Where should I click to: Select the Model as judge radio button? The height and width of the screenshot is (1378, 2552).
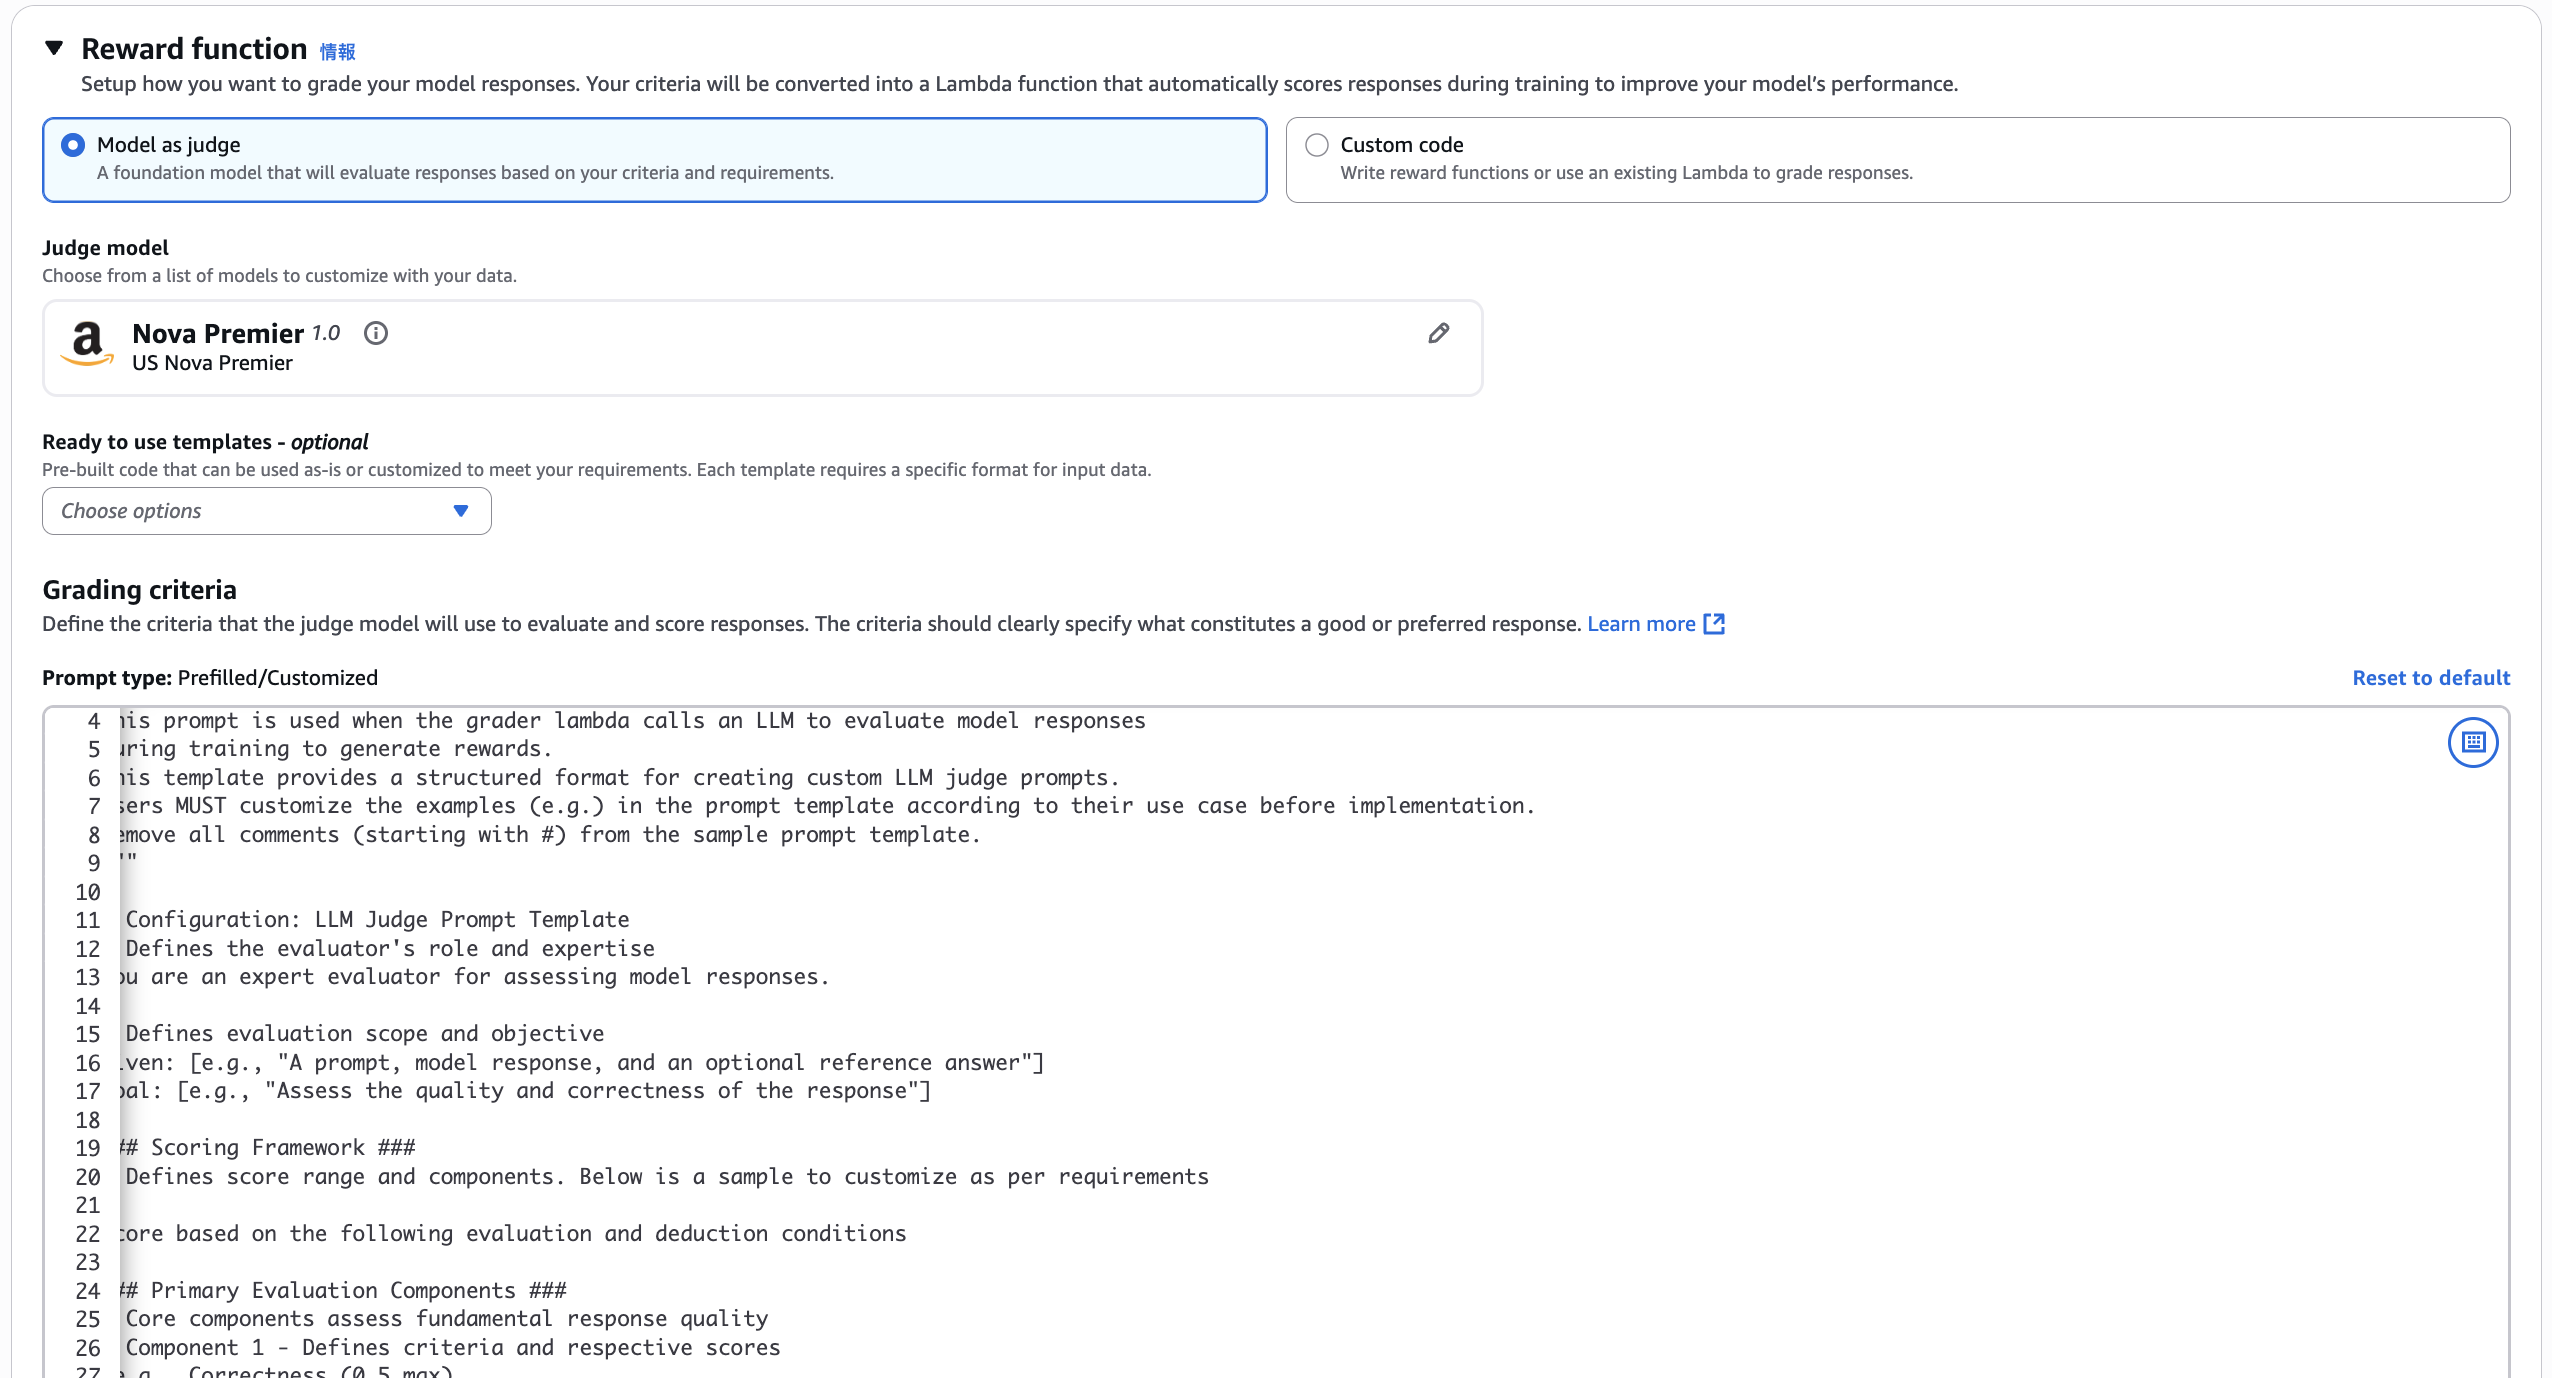73,145
